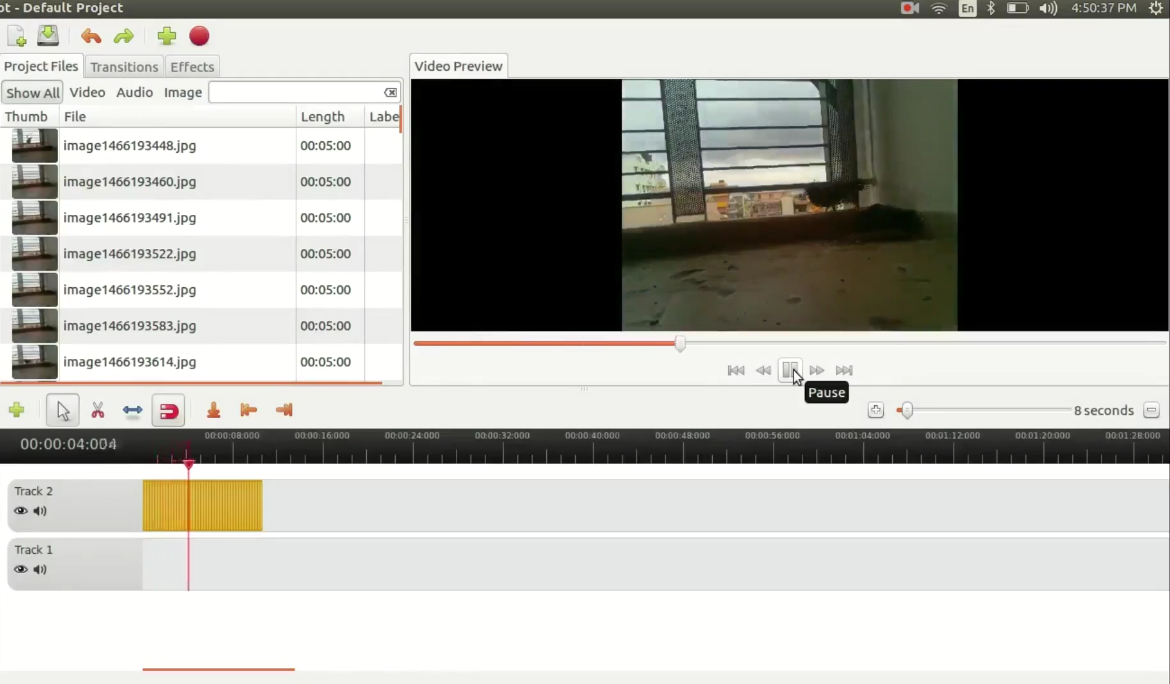Click the rewind button
Screen dimensions: 1170x684
coord(763,370)
